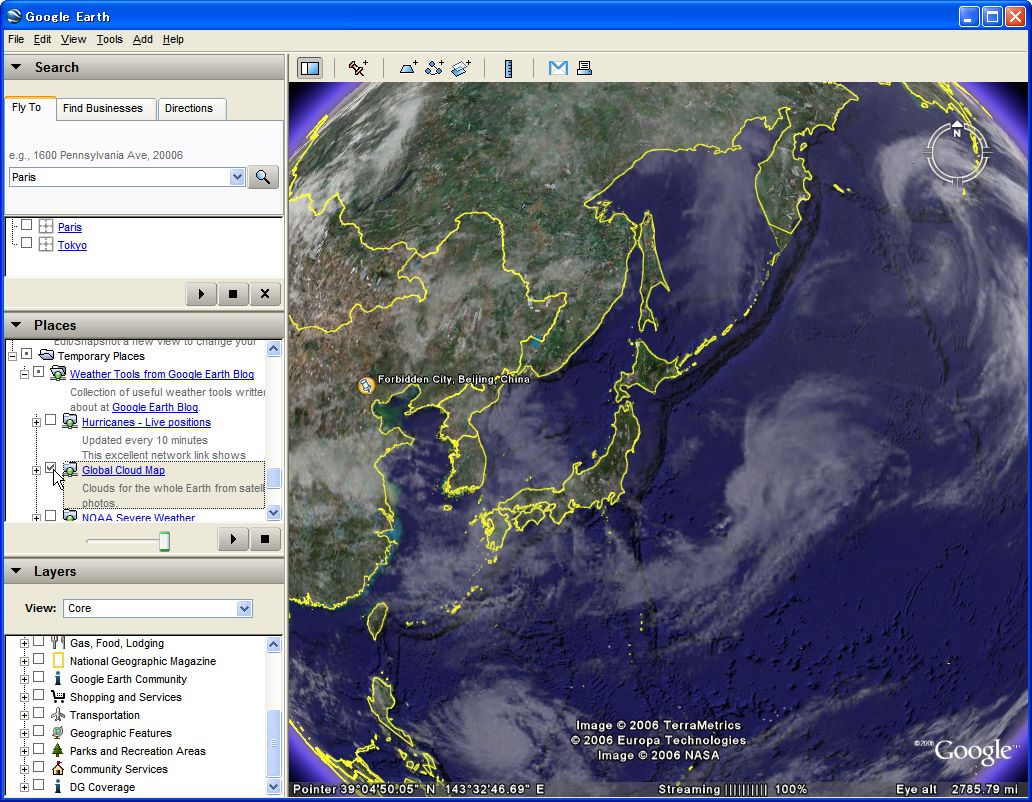
Task: Click the Places list scroll down arrow
Action: tap(274, 512)
